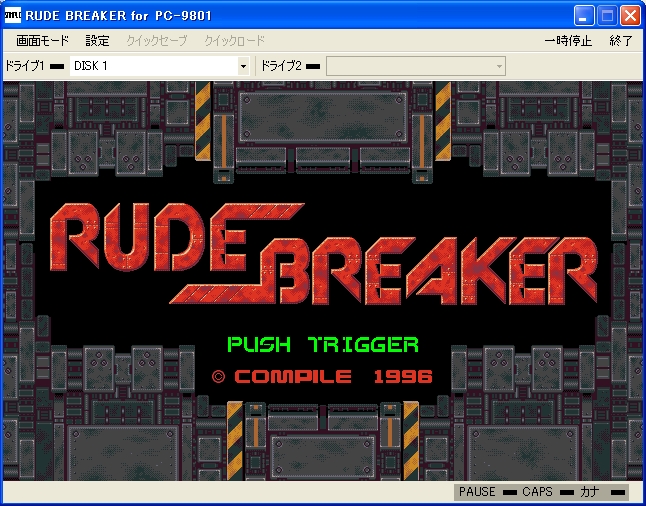Click the PUSH TRIGGER prompt
The image size is (646, 506).
pos(323,344)
